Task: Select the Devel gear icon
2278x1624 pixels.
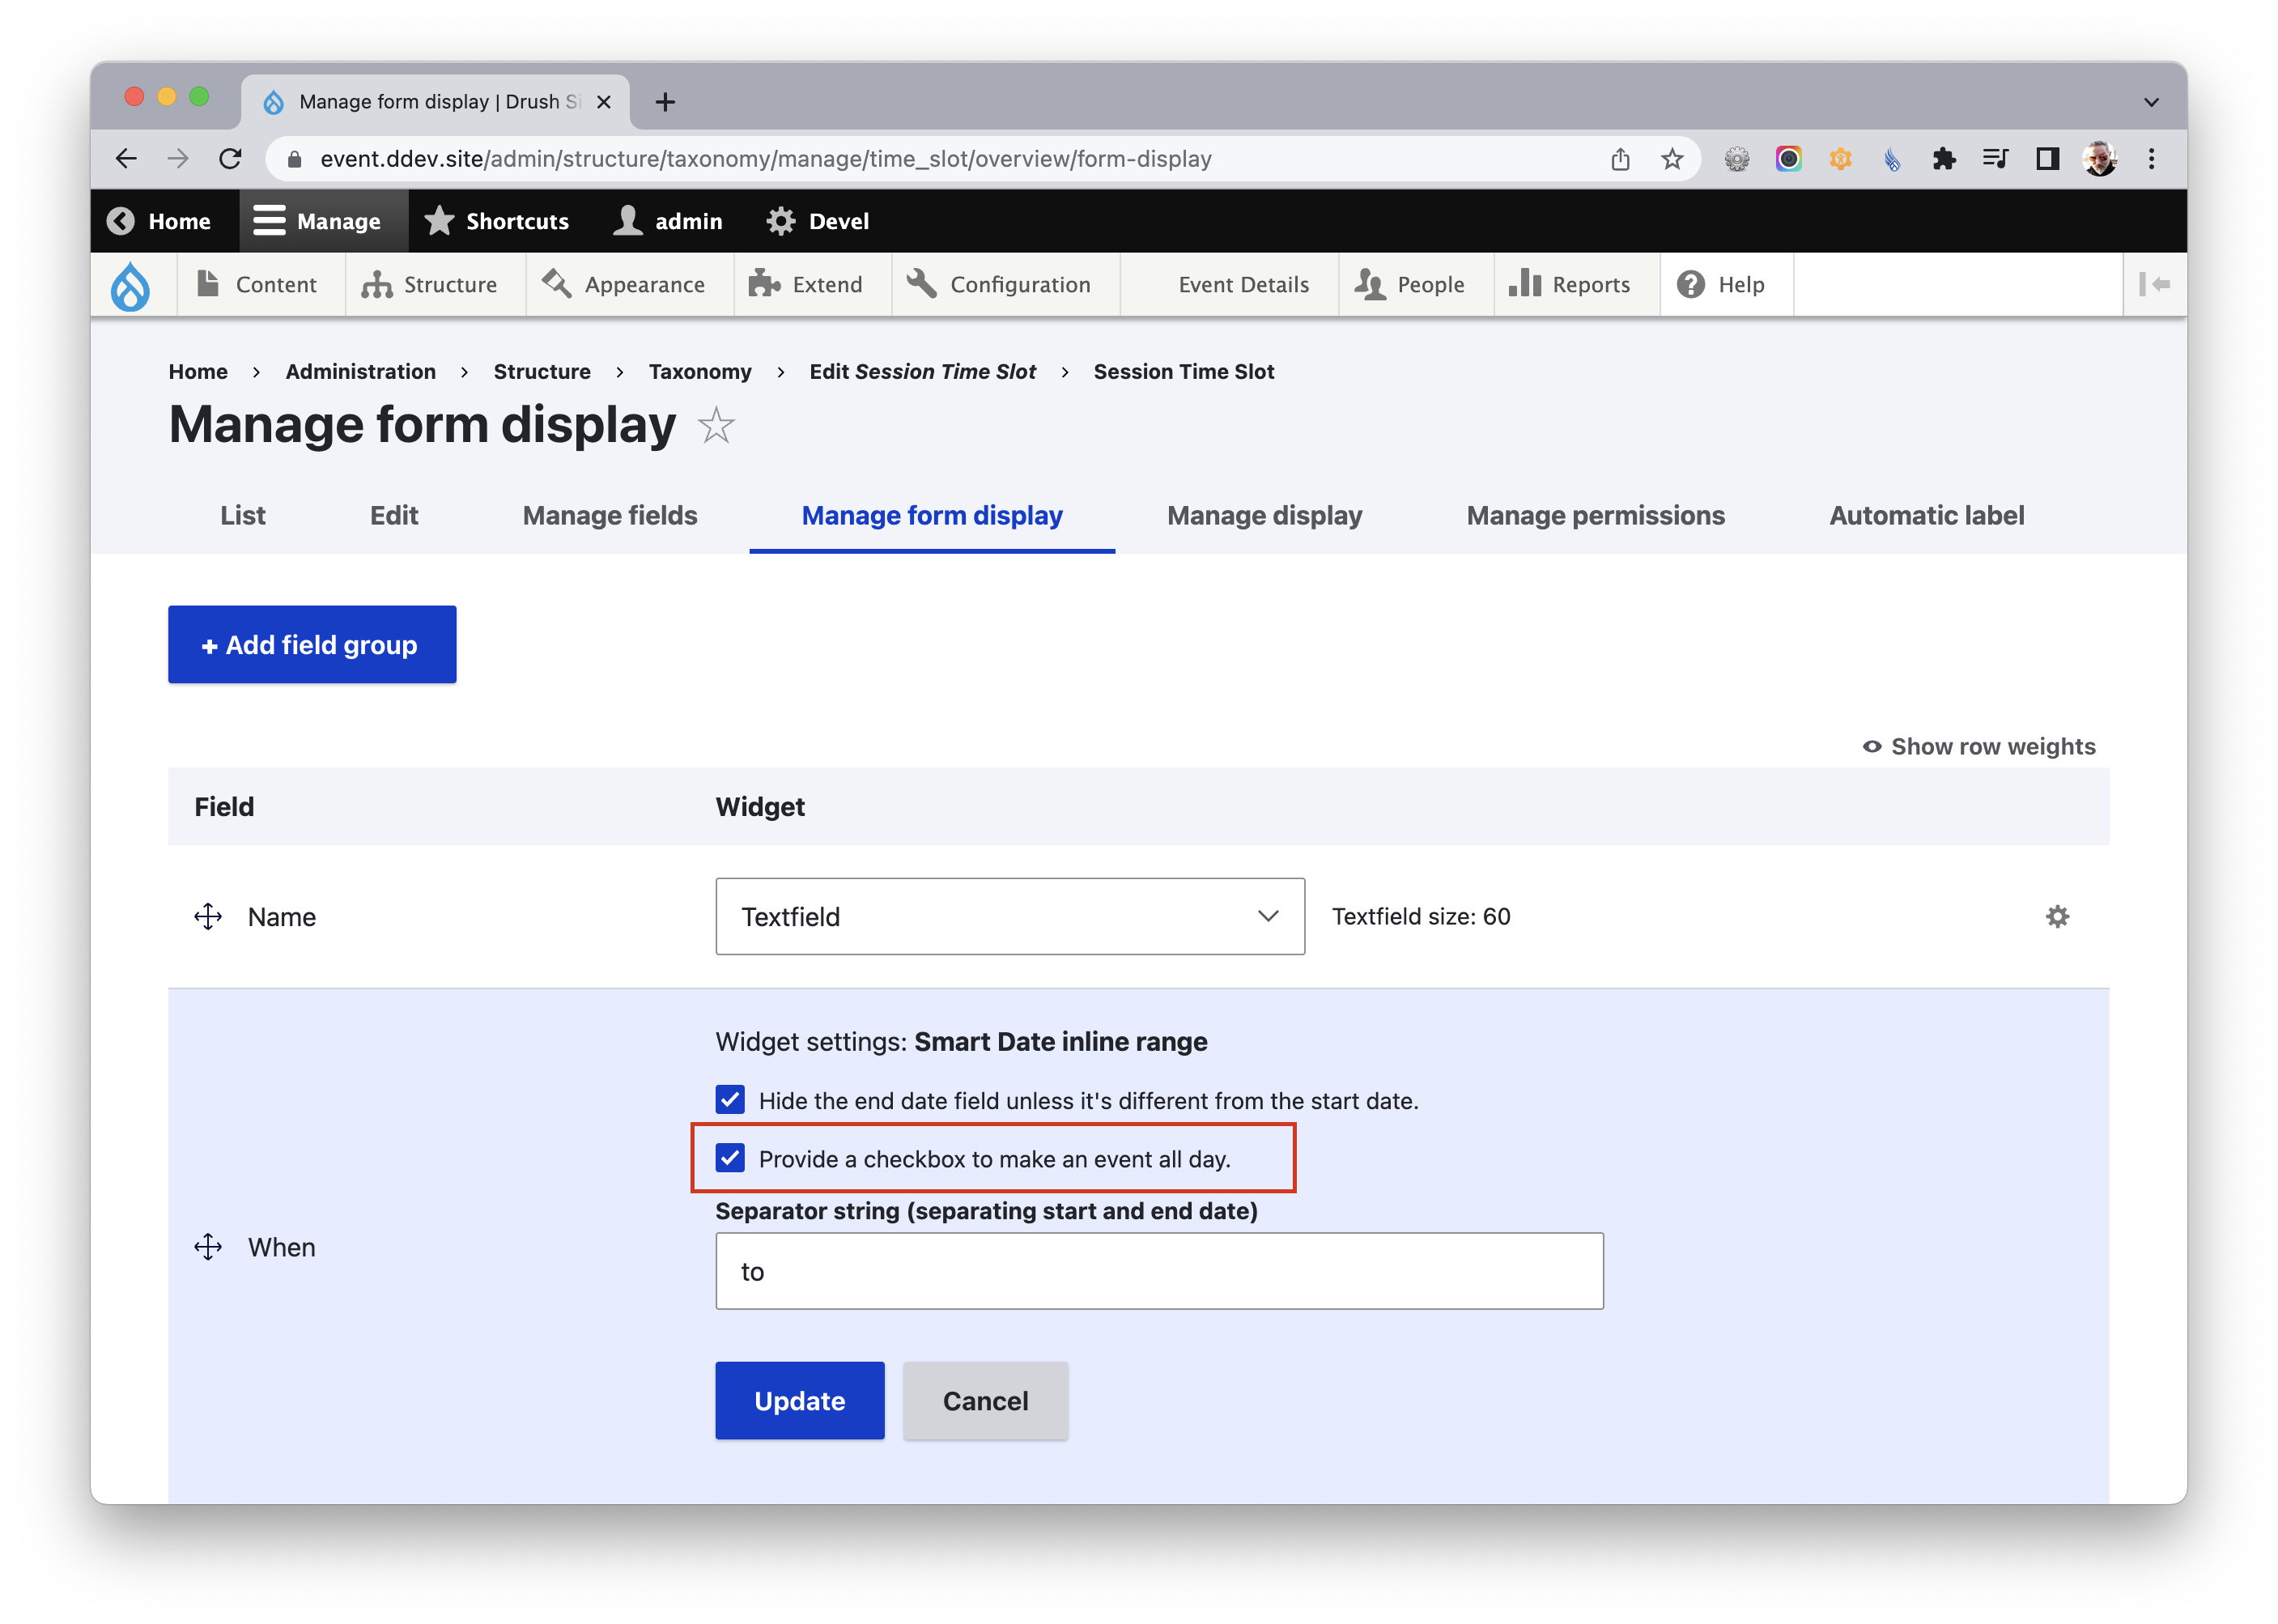Action: tap(781, 221)
